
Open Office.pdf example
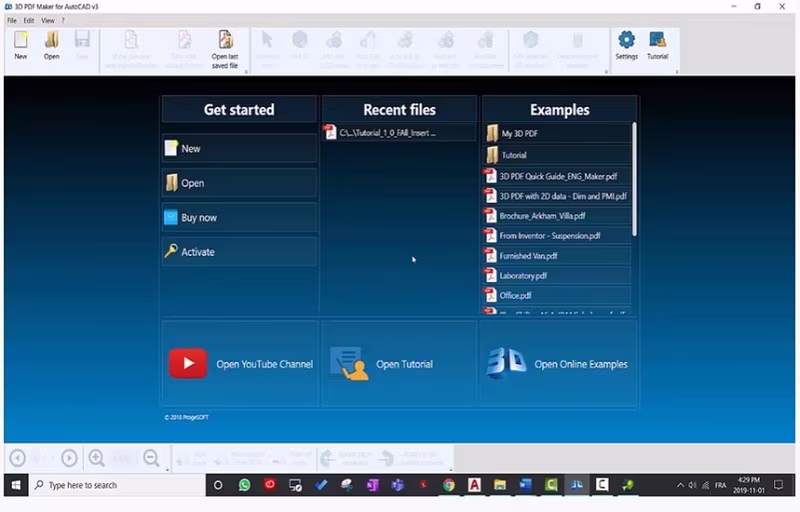[557, 295]
